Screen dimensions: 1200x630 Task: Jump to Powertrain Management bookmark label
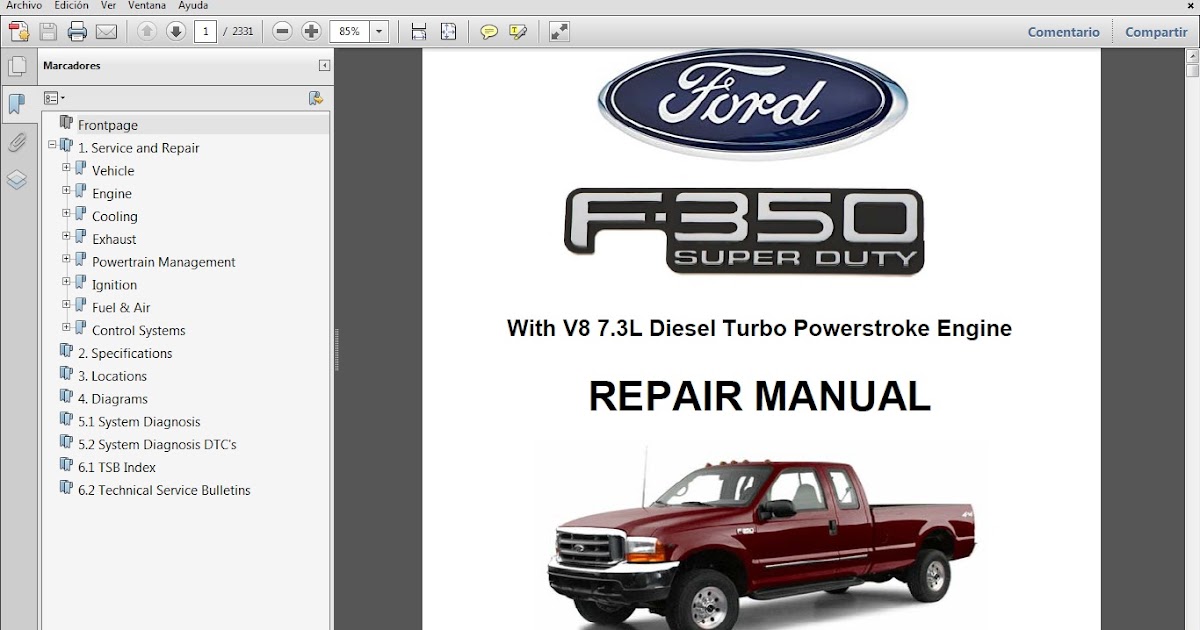coord(164,262)
